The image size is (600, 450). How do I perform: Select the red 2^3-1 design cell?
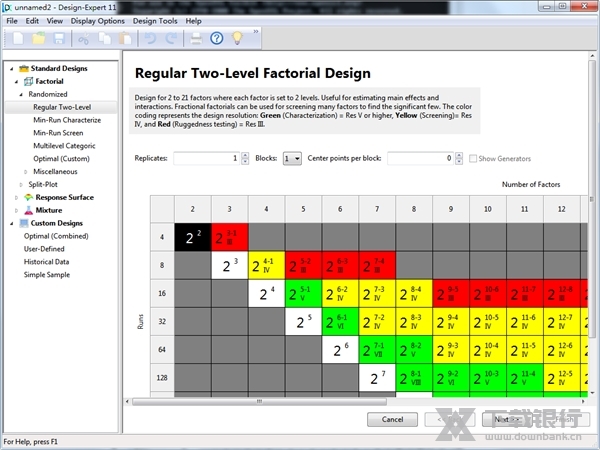click(230, 237)
